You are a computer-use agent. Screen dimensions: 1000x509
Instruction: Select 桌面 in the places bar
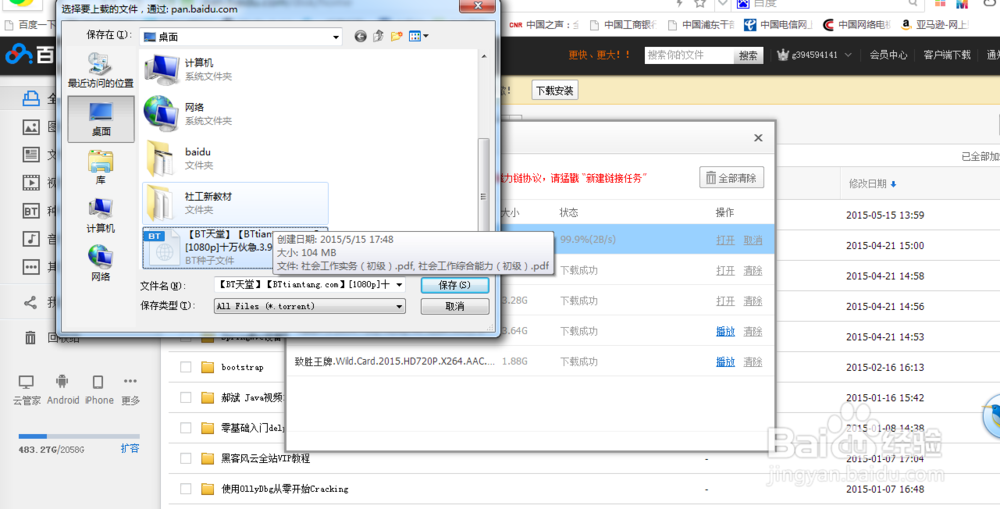[101, 119]
